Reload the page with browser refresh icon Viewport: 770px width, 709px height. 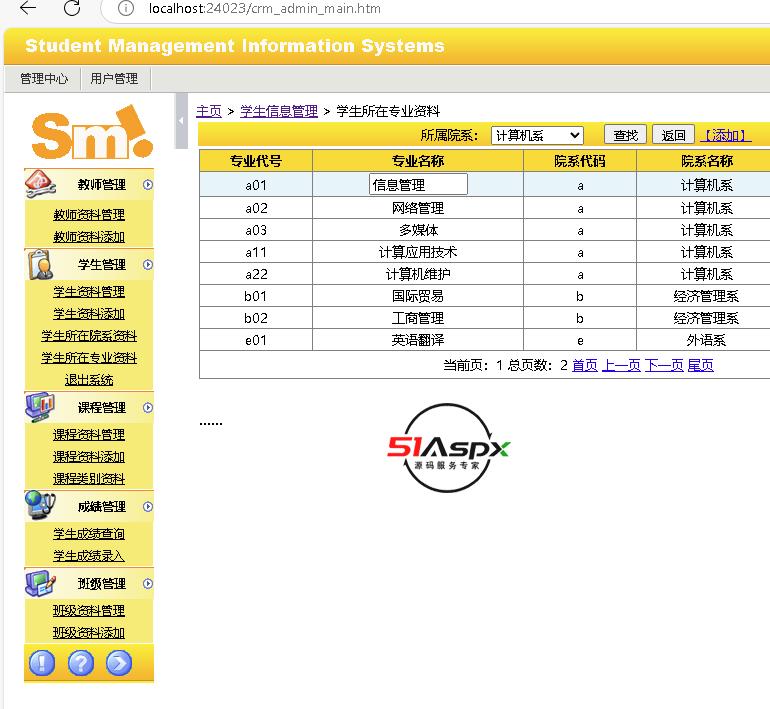(x=72, y=9)
